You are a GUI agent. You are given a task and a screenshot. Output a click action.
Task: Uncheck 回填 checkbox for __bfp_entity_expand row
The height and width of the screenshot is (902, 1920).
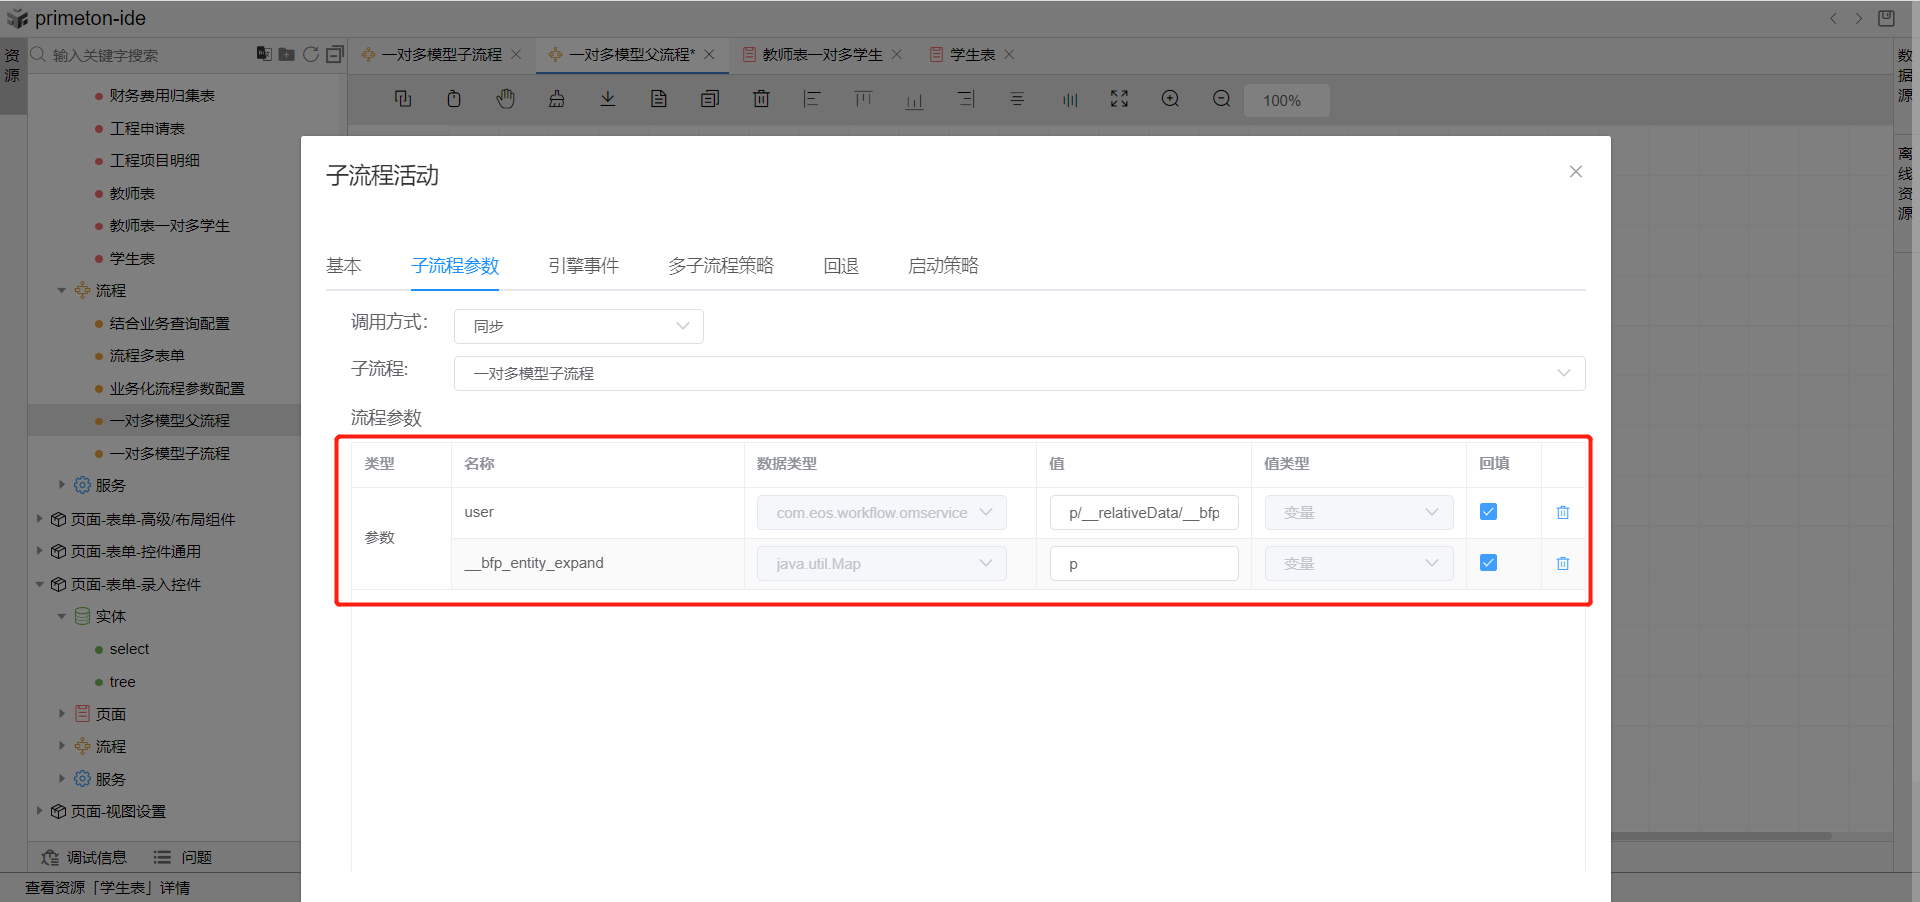pyautogui.click(x=1488, y=563)
